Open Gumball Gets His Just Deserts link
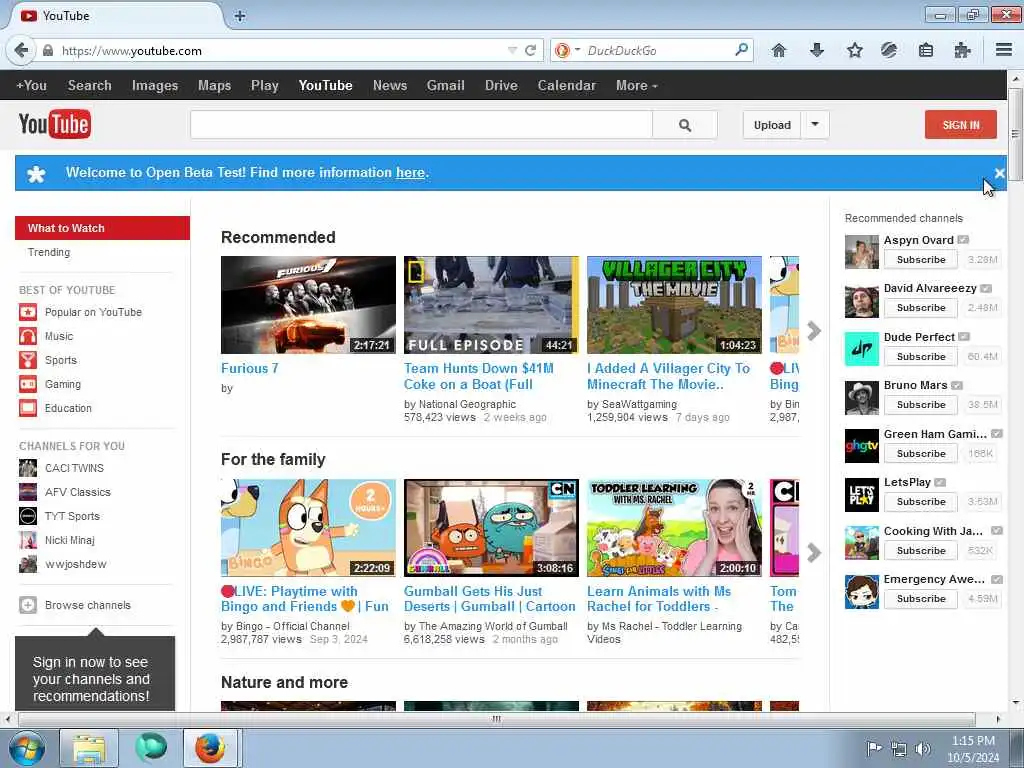 [x=489, y=599]
